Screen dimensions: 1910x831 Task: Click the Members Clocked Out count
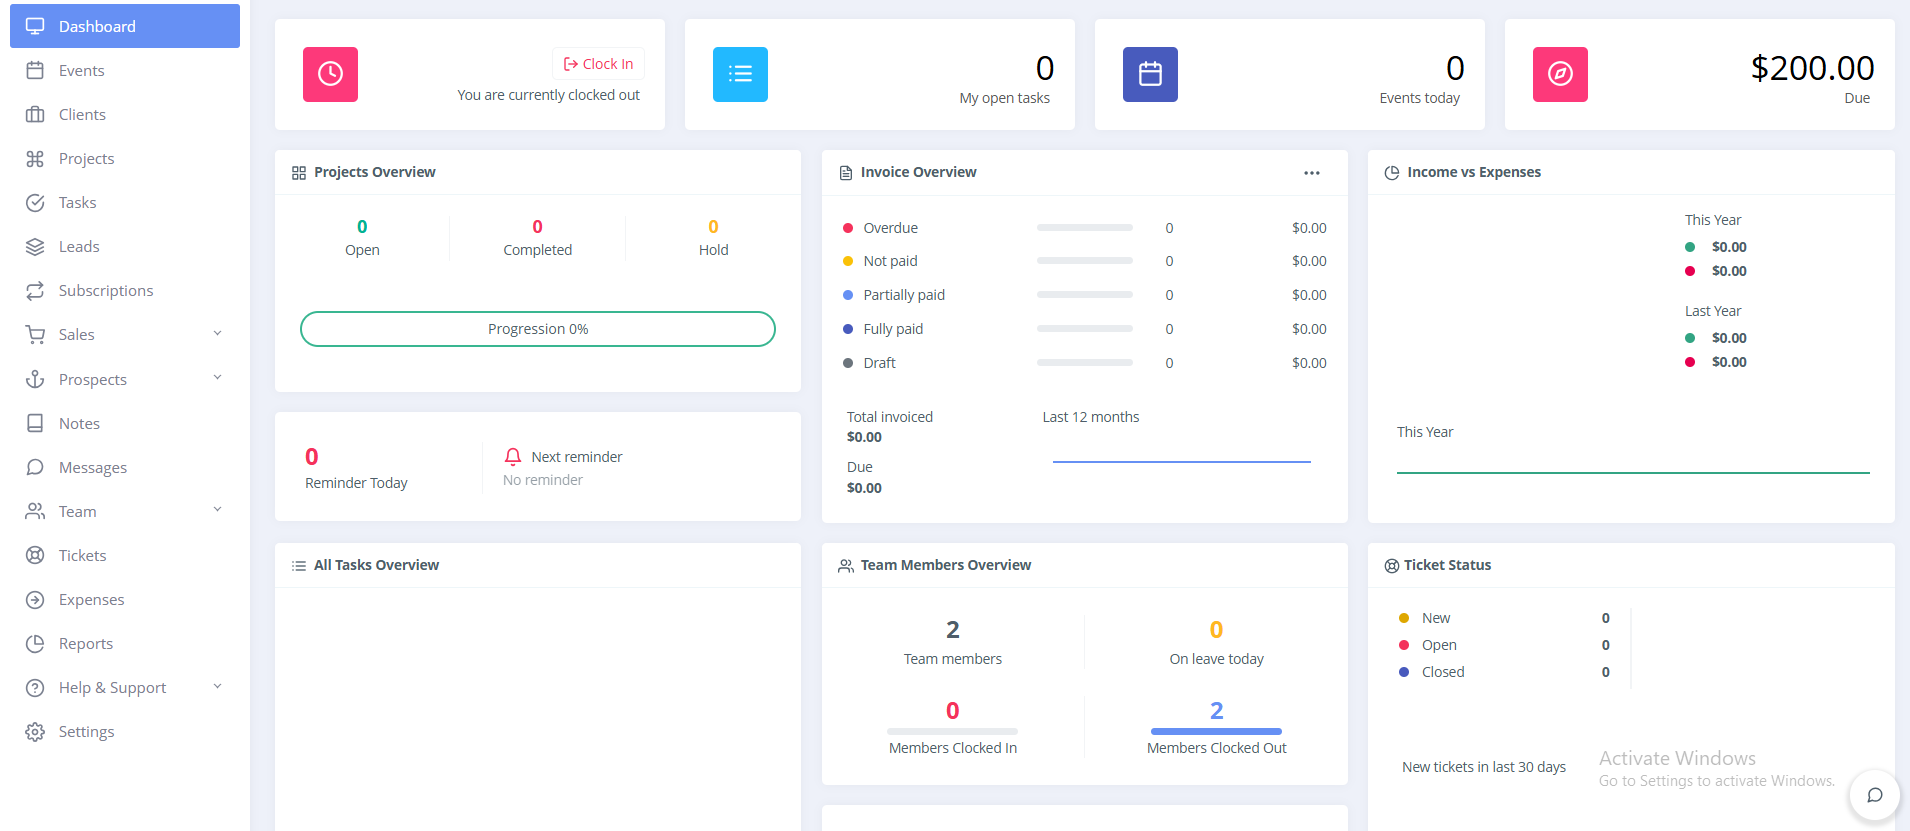1216,711
